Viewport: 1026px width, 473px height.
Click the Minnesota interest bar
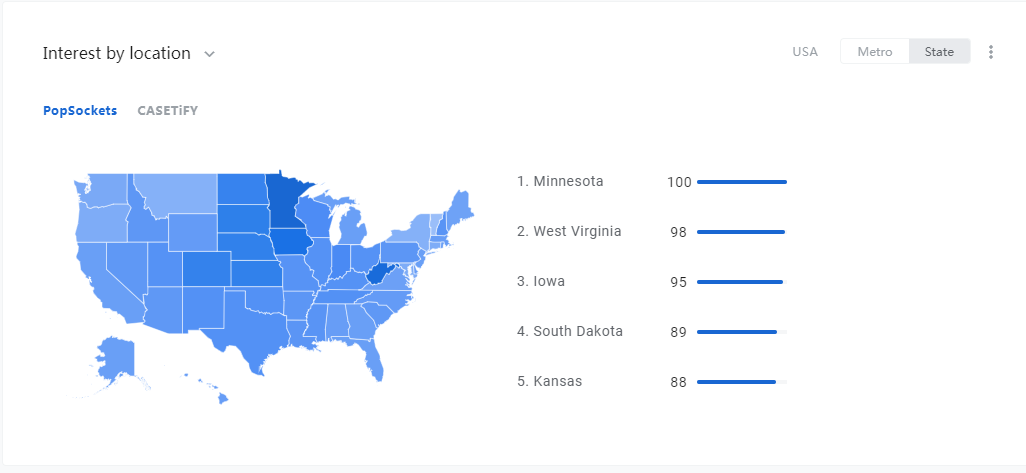tap(742, 182)
